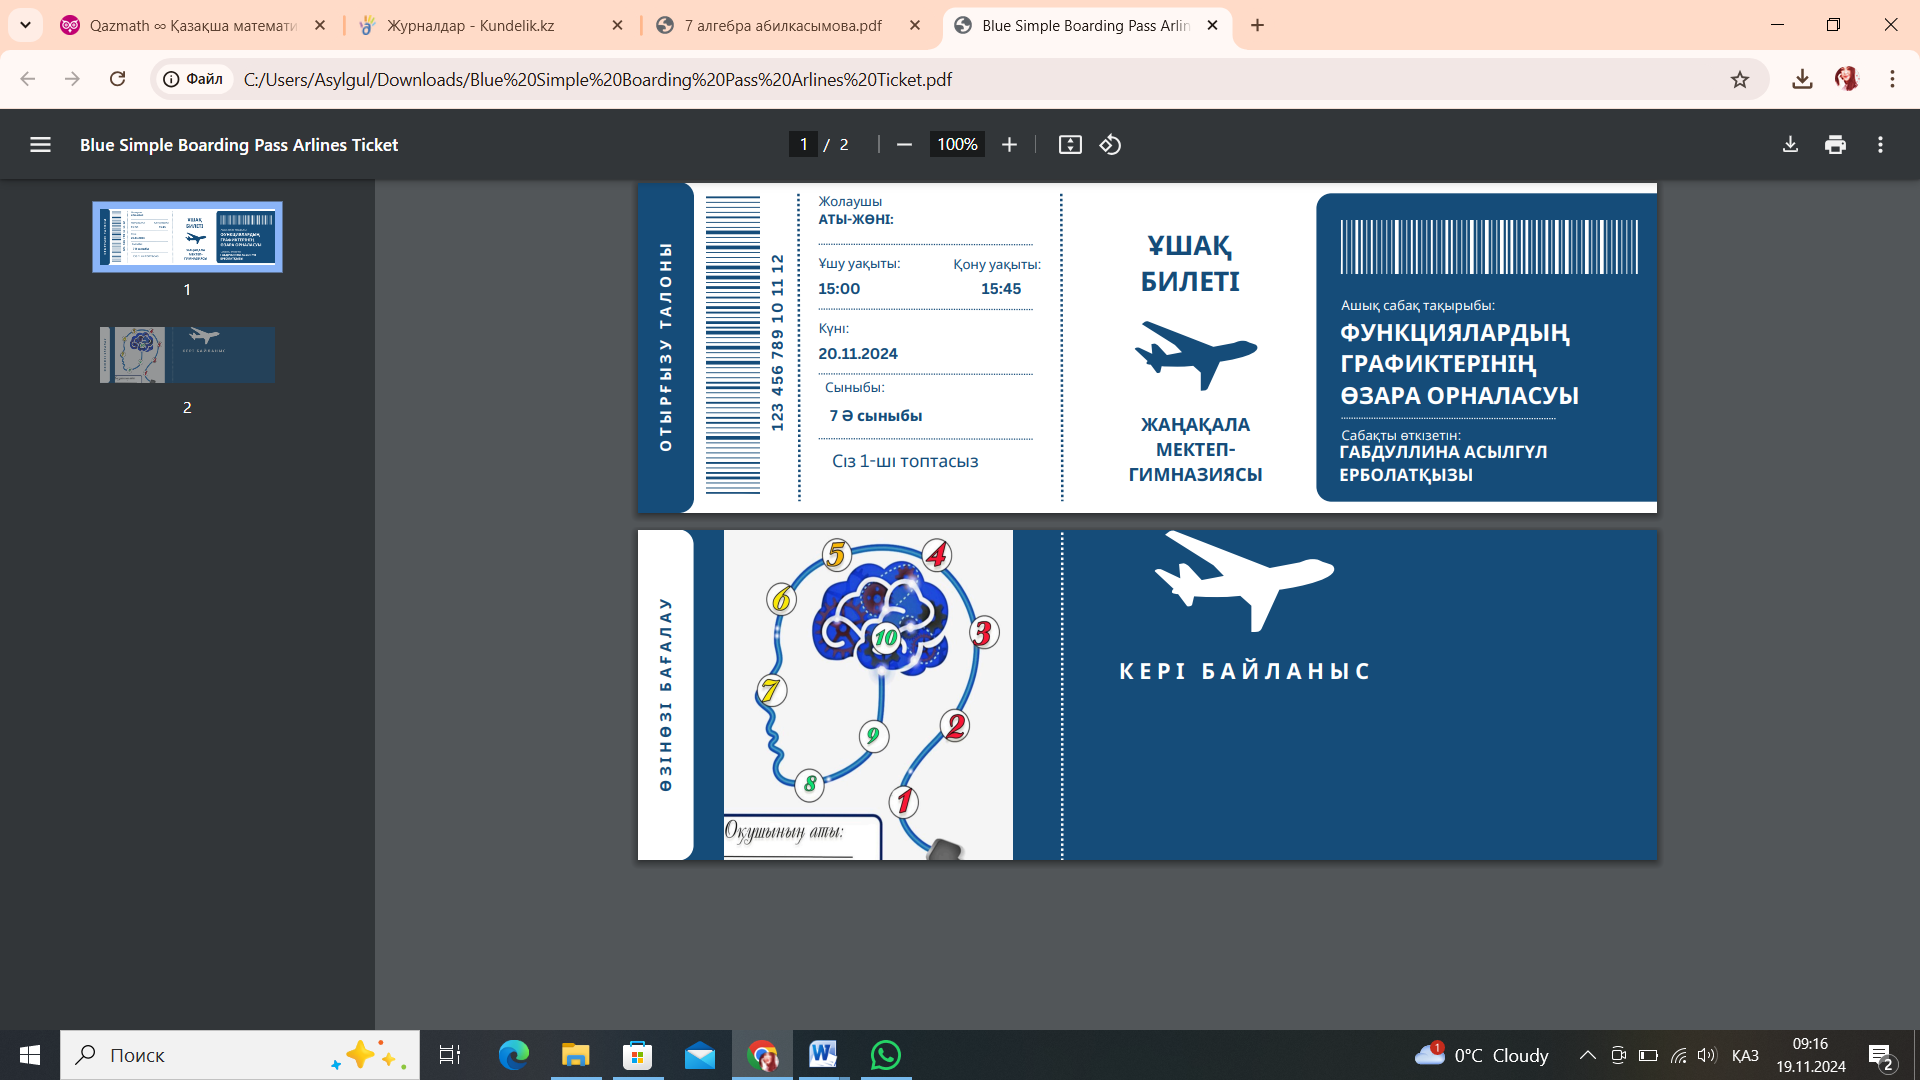Open WhatsApp from the taskbar
The image size is (1920, 1080).
tap(885, 1055)
